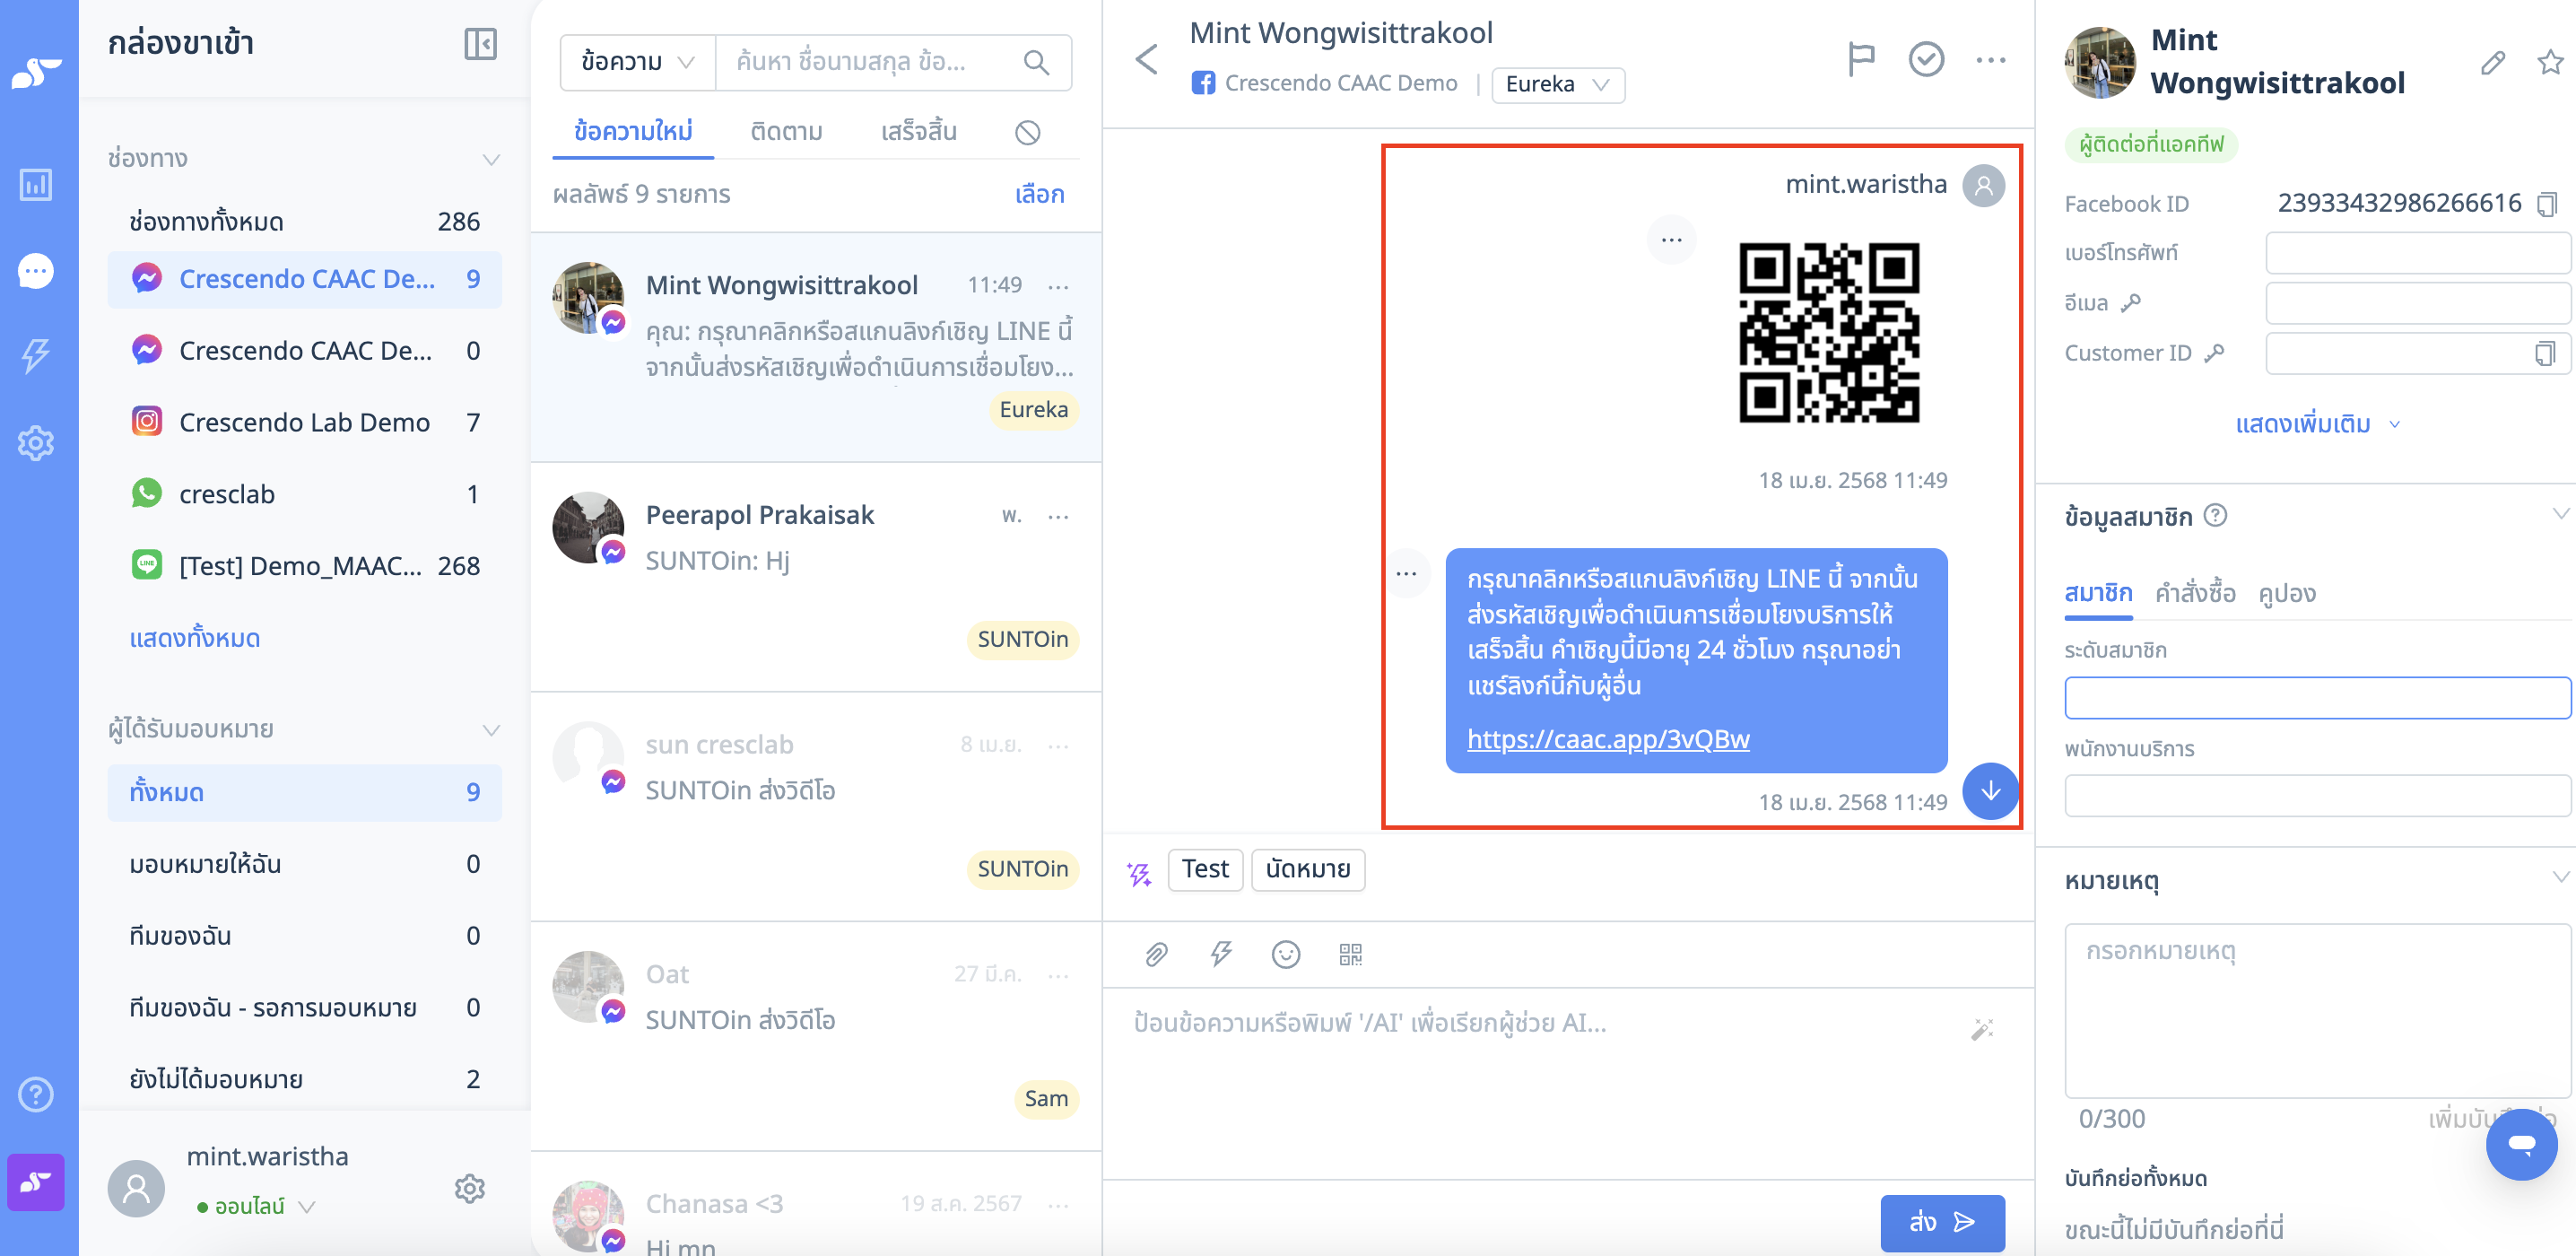The height and width of the screenshot is (1256, 2576).
Task: Open AI suggested replies sparkle icon
Action: 1139,873
